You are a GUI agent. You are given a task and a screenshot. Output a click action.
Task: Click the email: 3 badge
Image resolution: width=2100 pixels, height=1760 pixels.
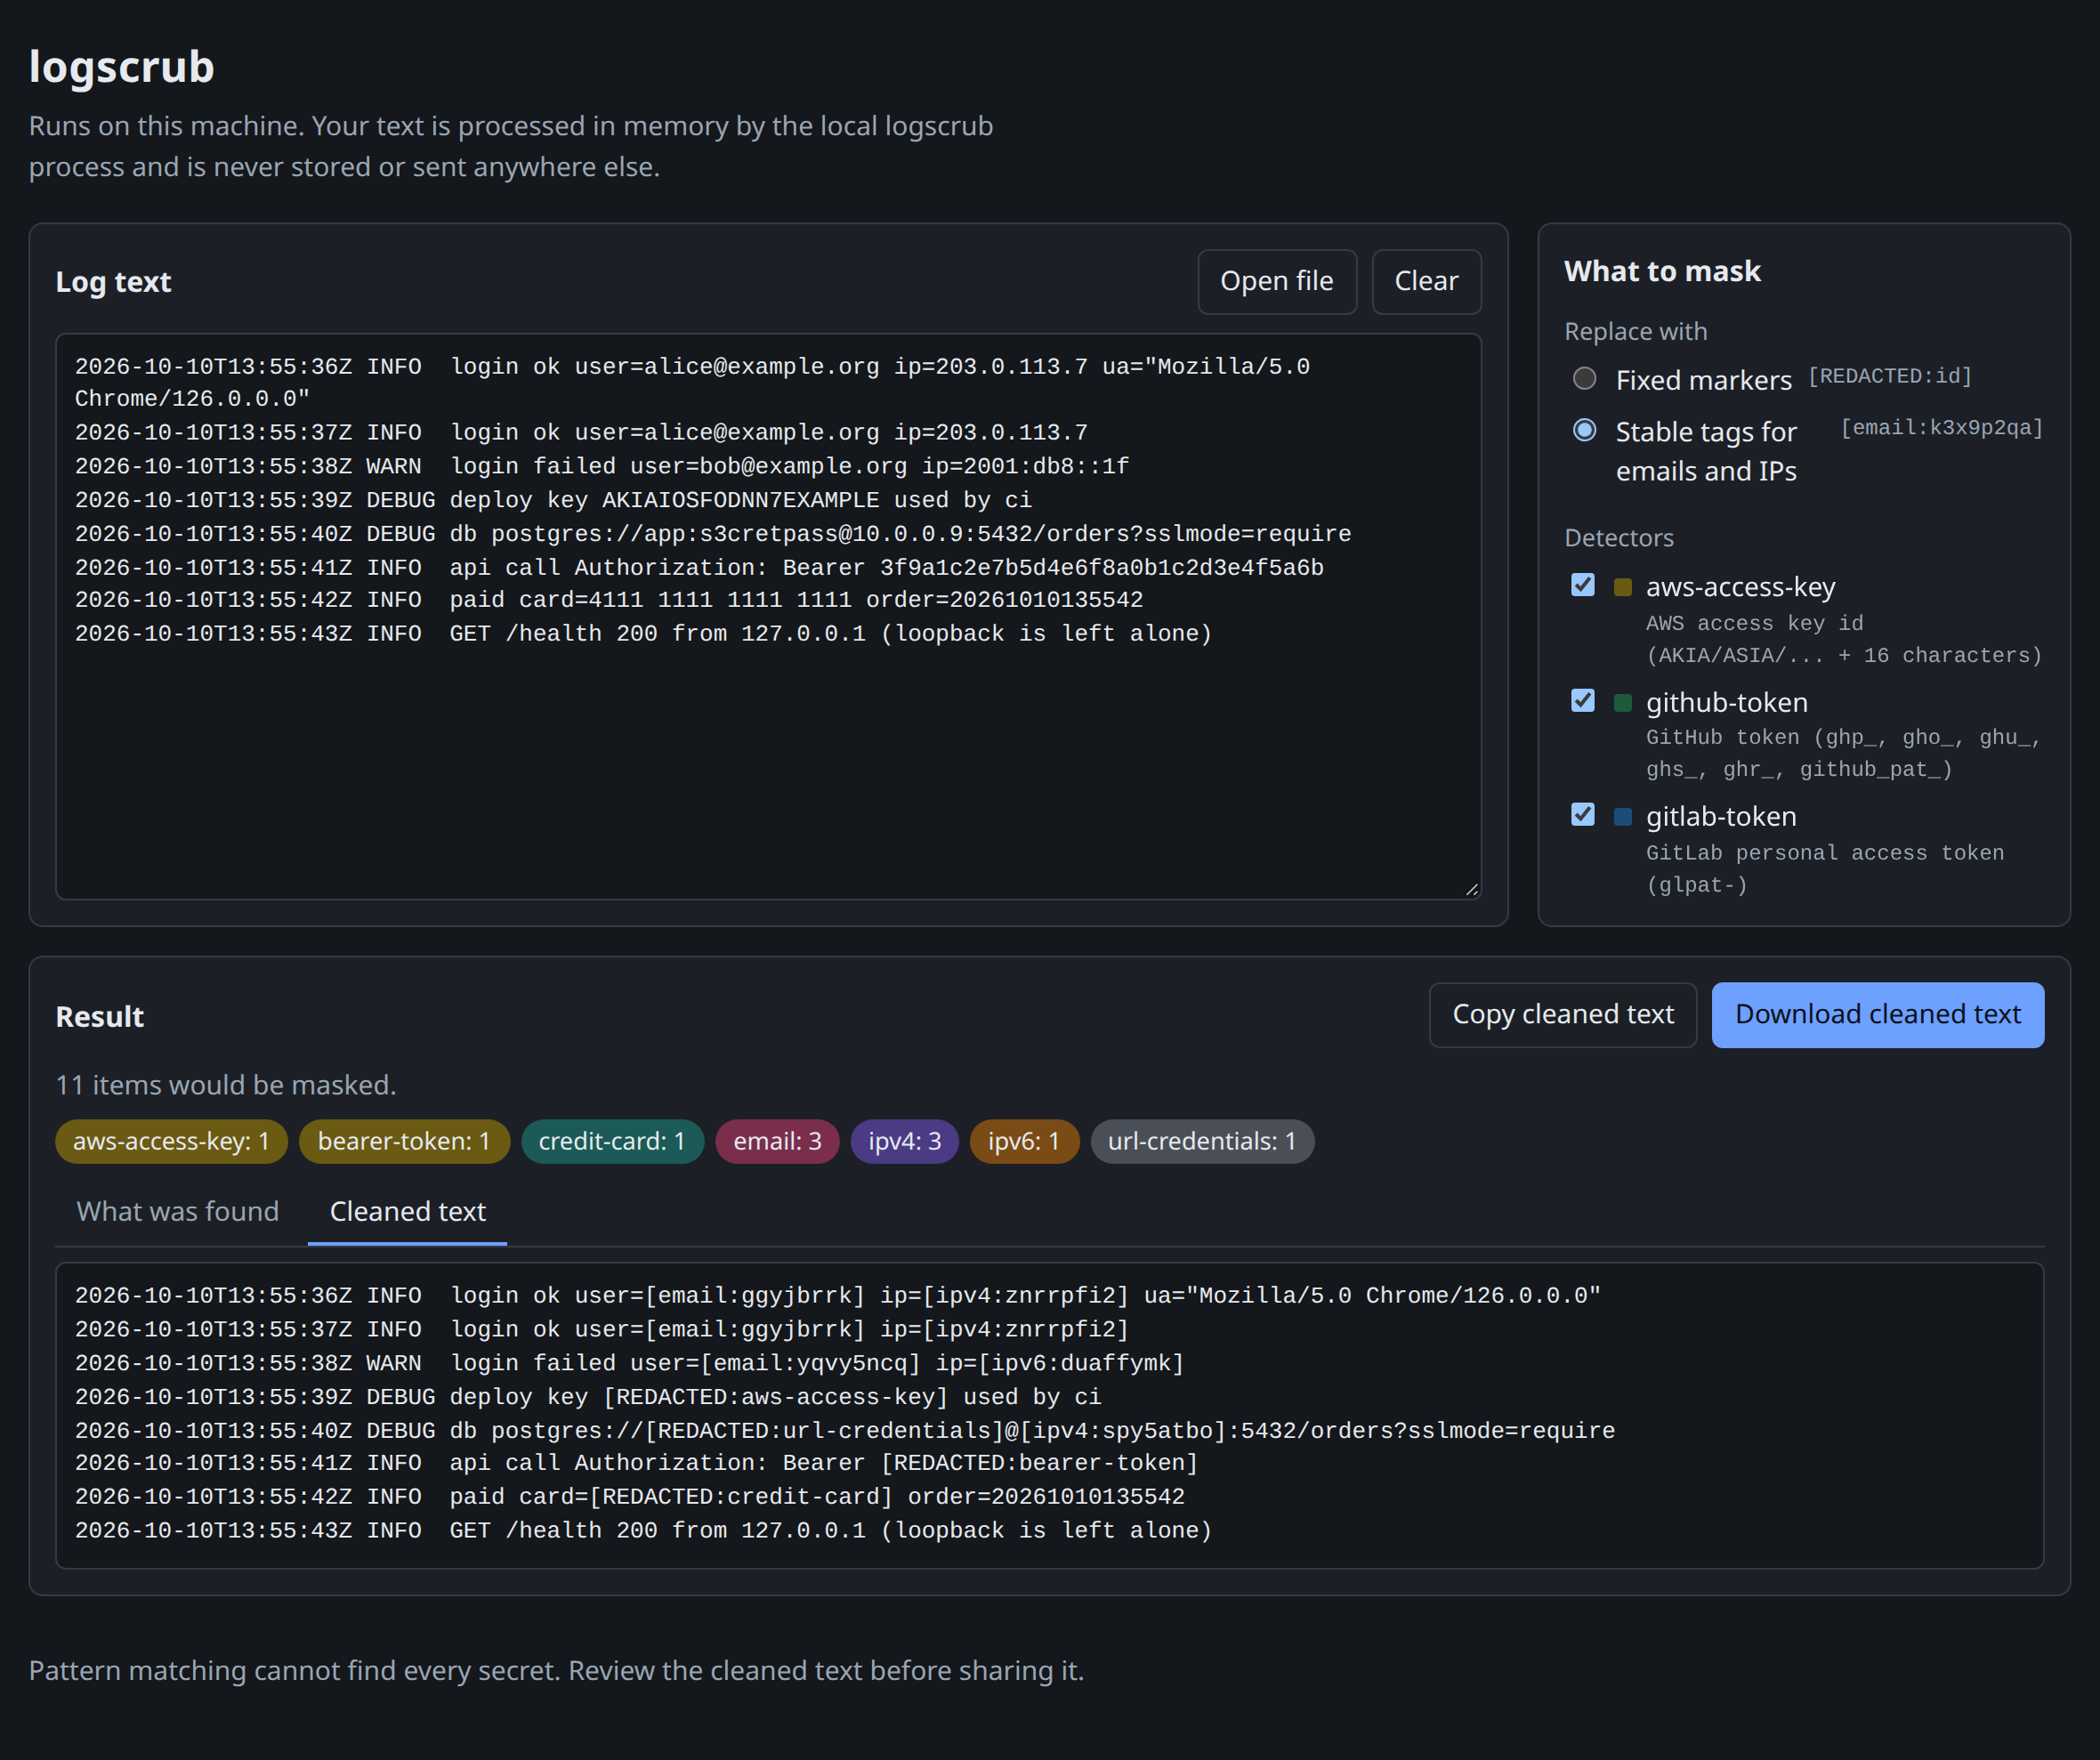[x=777, y=1141]
